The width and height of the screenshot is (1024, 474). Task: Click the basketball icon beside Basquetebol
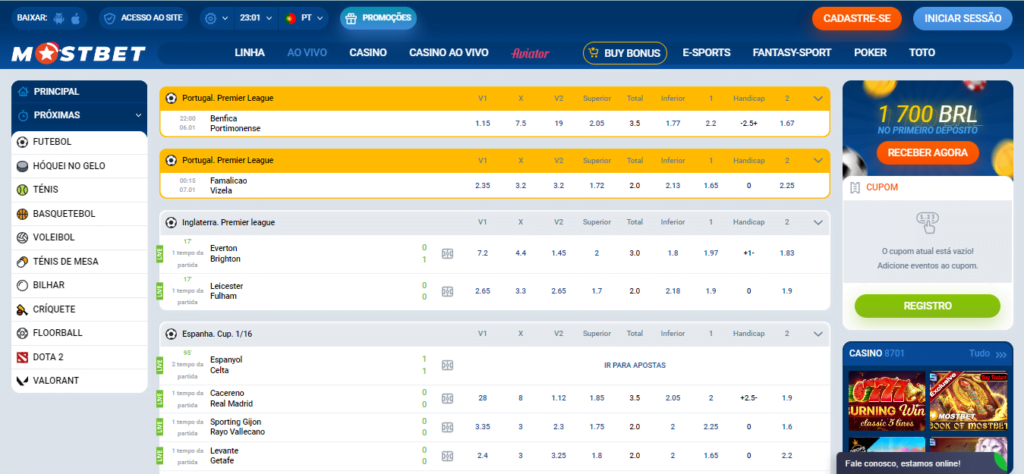tap(23, 213)
